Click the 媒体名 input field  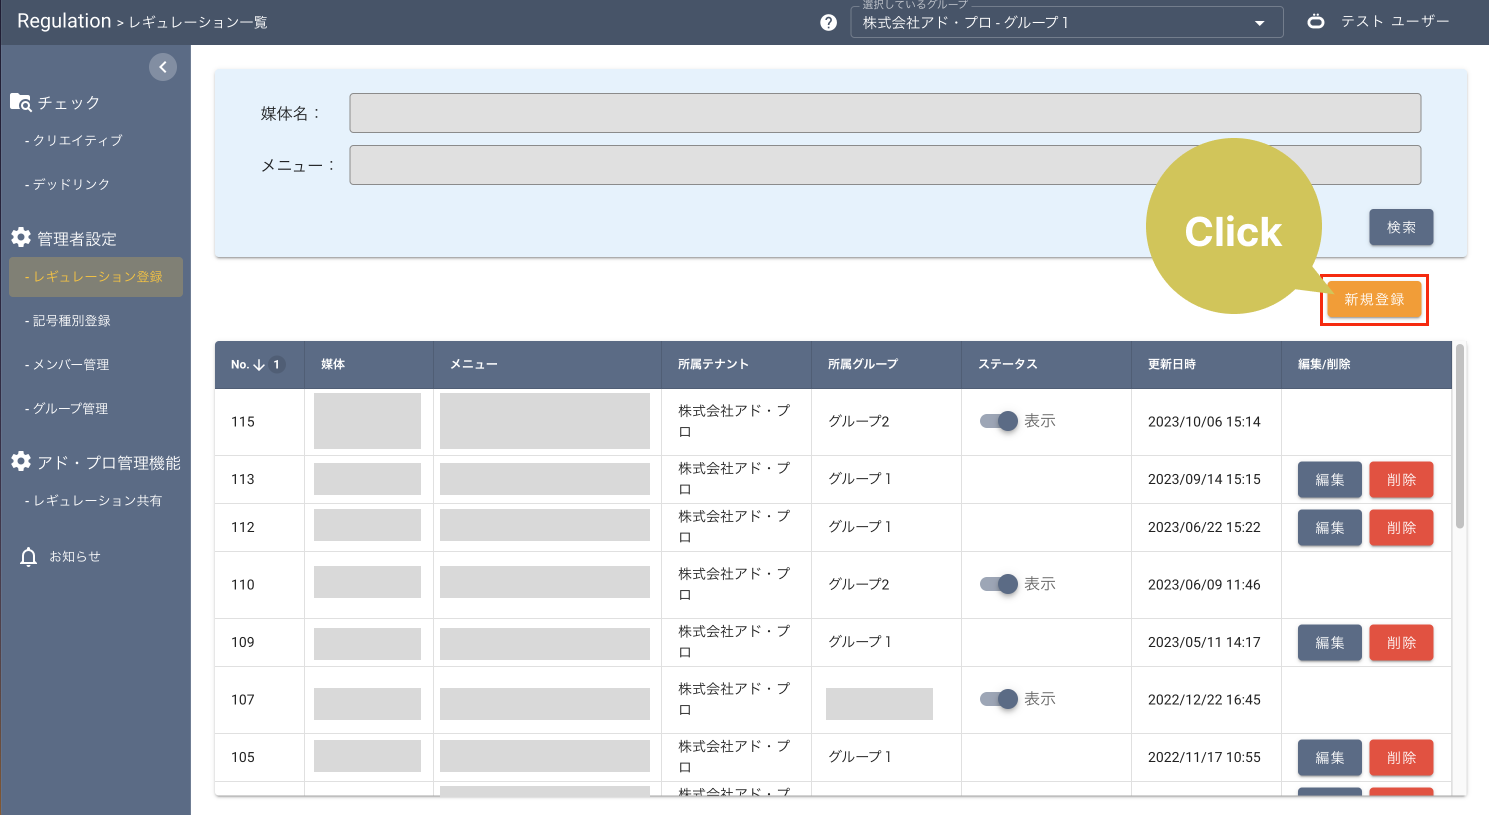pos(884,113)
